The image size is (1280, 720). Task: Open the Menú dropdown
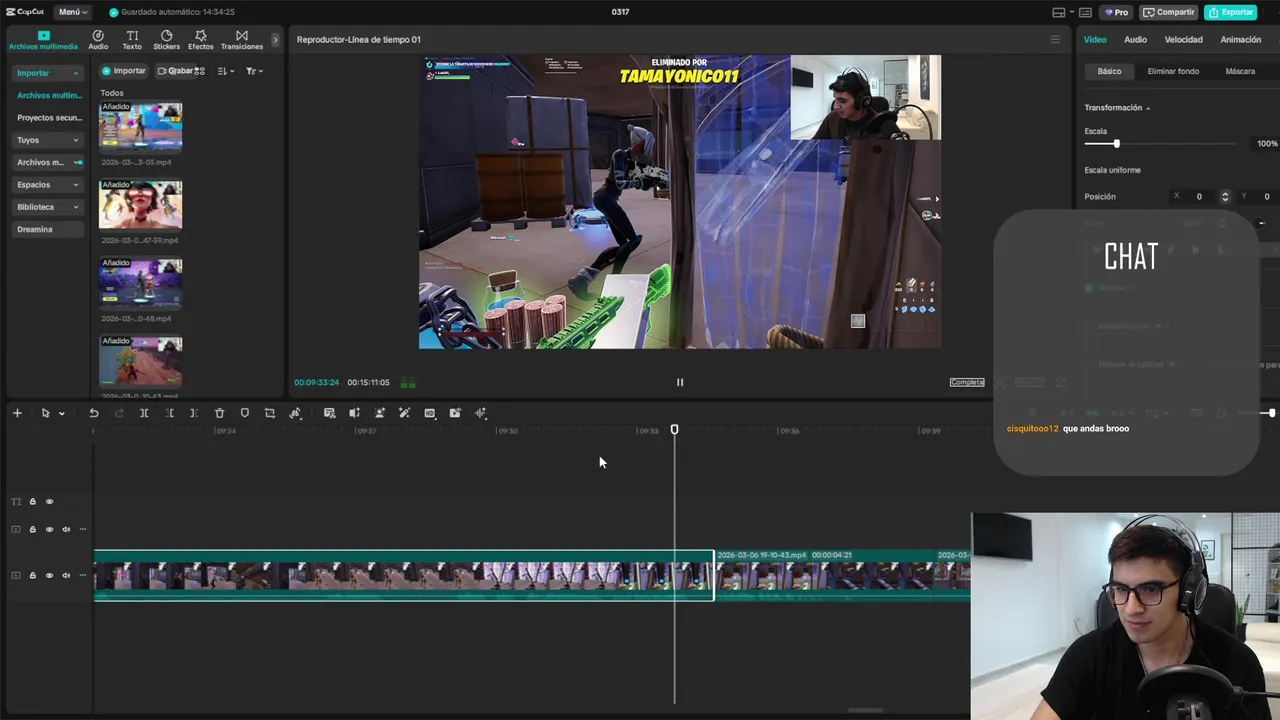click(72, 12)
